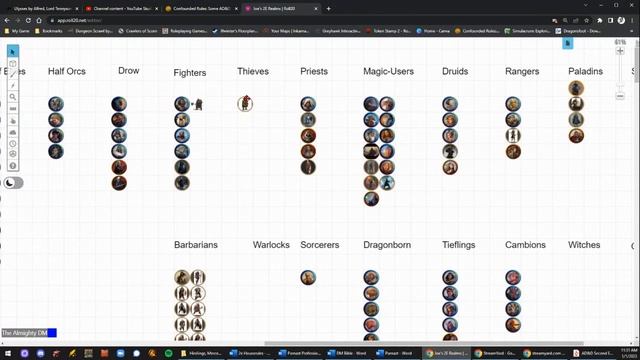Image resolution: width=640 pixels, height=360 pixels.
Task: Switch to the Confounded Rules tab
Action: pos(202,9)
